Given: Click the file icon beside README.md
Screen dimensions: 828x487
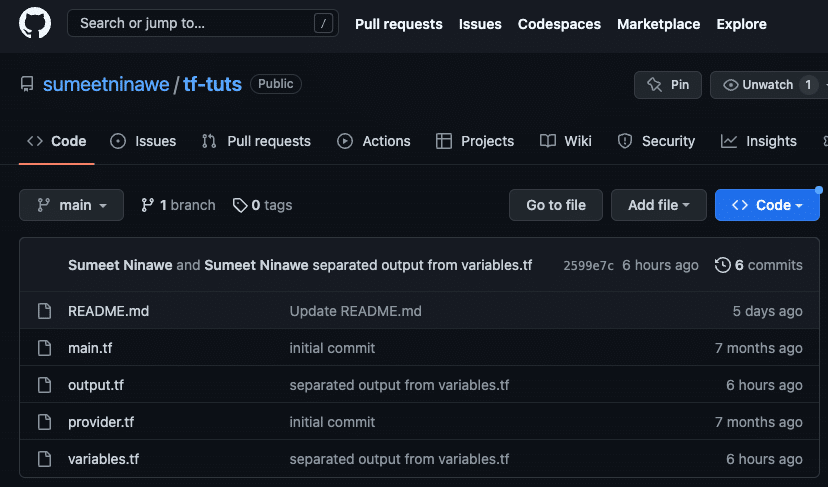Looking at the screenshot, I should (44, 311).
